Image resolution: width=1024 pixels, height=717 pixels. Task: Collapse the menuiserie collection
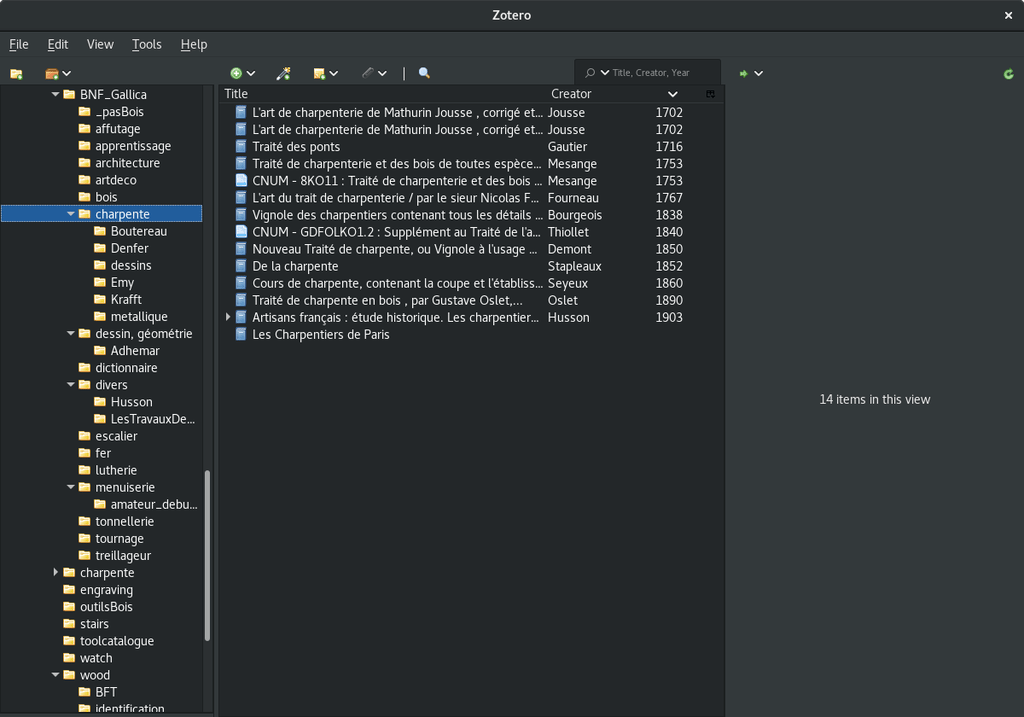click(x=71, y=487)
